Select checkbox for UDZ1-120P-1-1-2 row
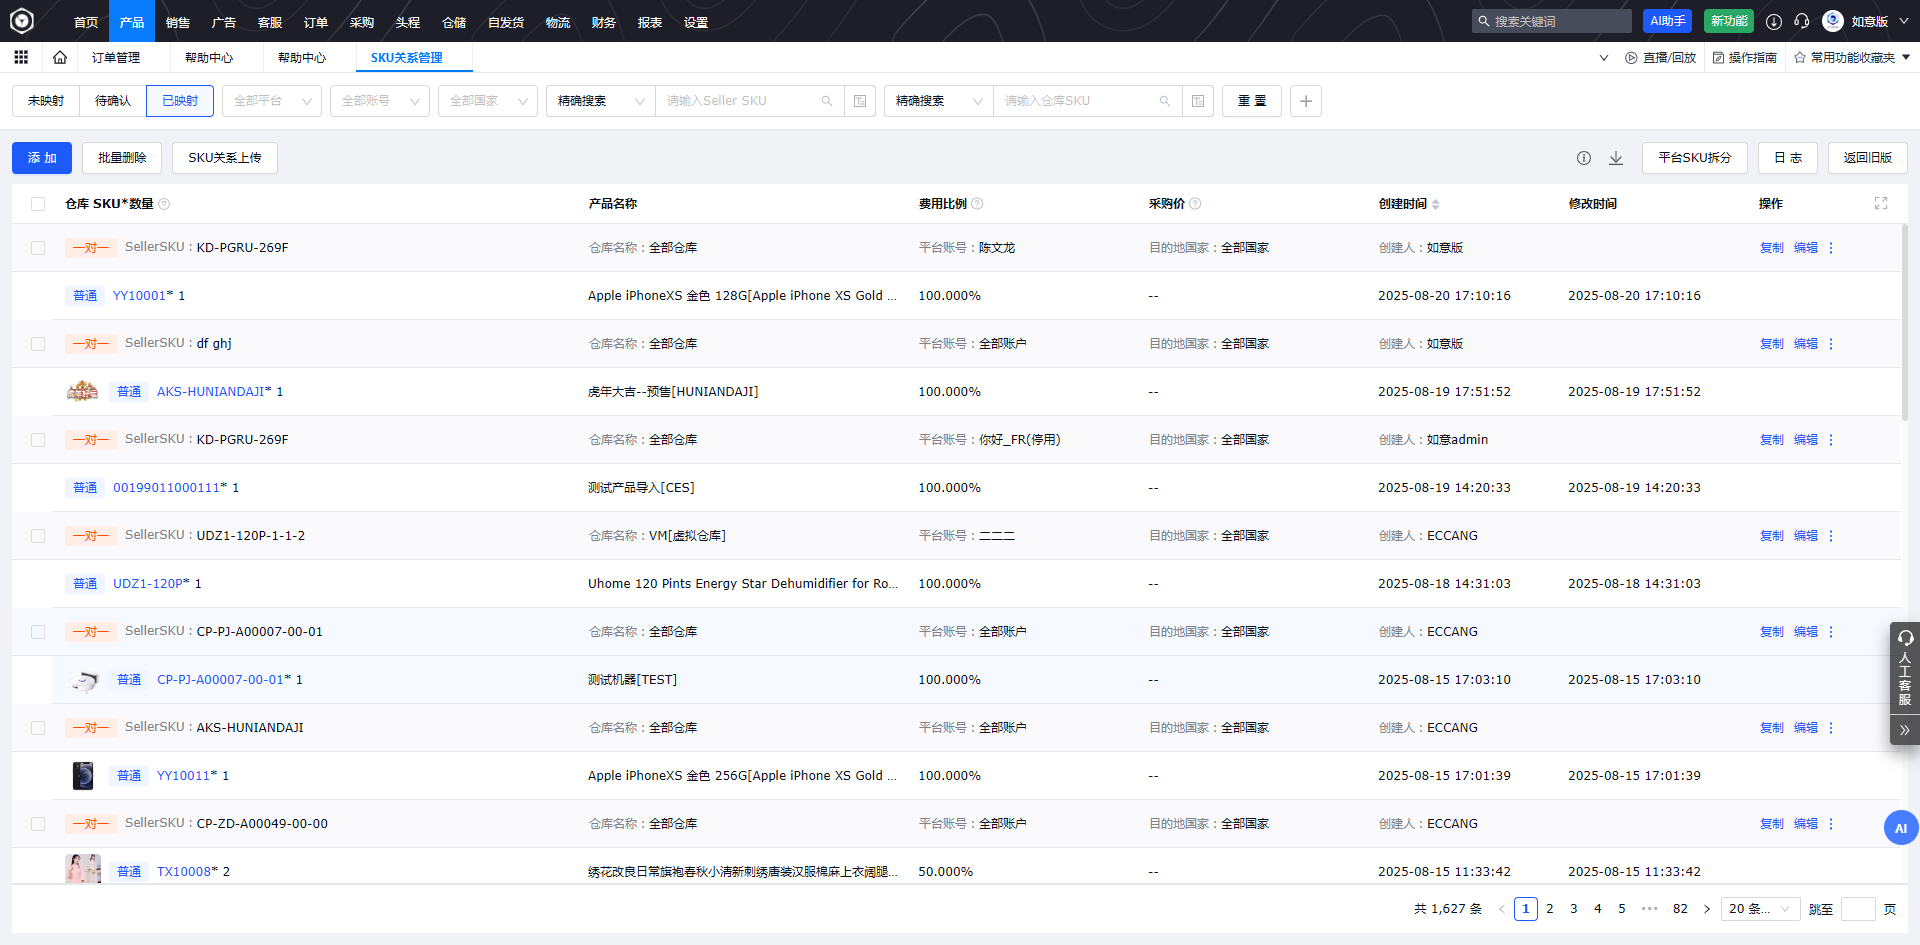1920x945 pixels. [38, 536]
